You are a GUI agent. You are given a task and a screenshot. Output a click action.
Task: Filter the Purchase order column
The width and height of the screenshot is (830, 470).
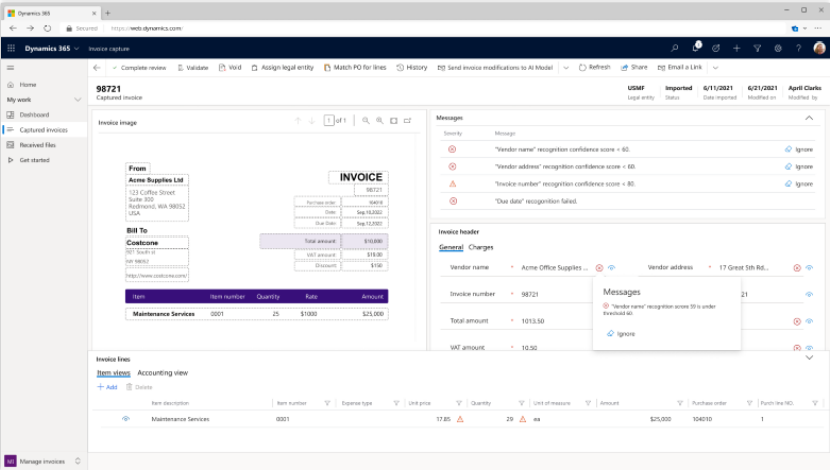(749, 403)
